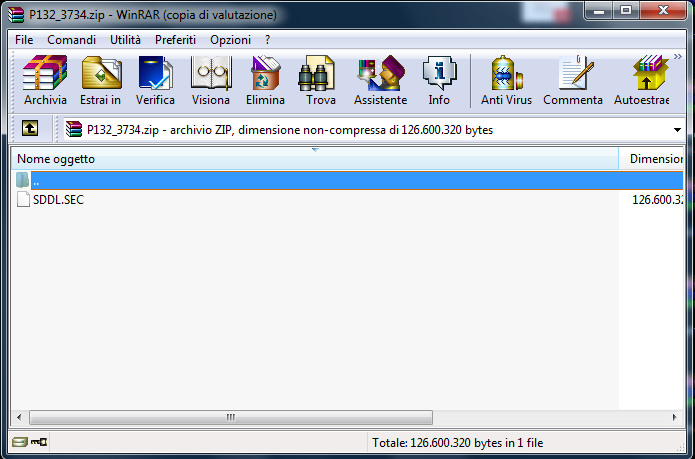Run Verifica on the archive
Screen dimensions: 695x459
coord(155,80)
